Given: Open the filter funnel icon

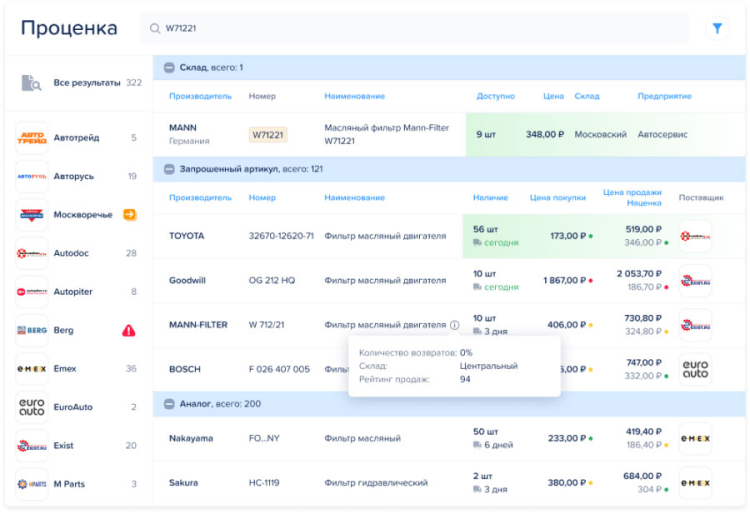Looking at the screenshot, I should pyautogui.click(x=717, y=29).
